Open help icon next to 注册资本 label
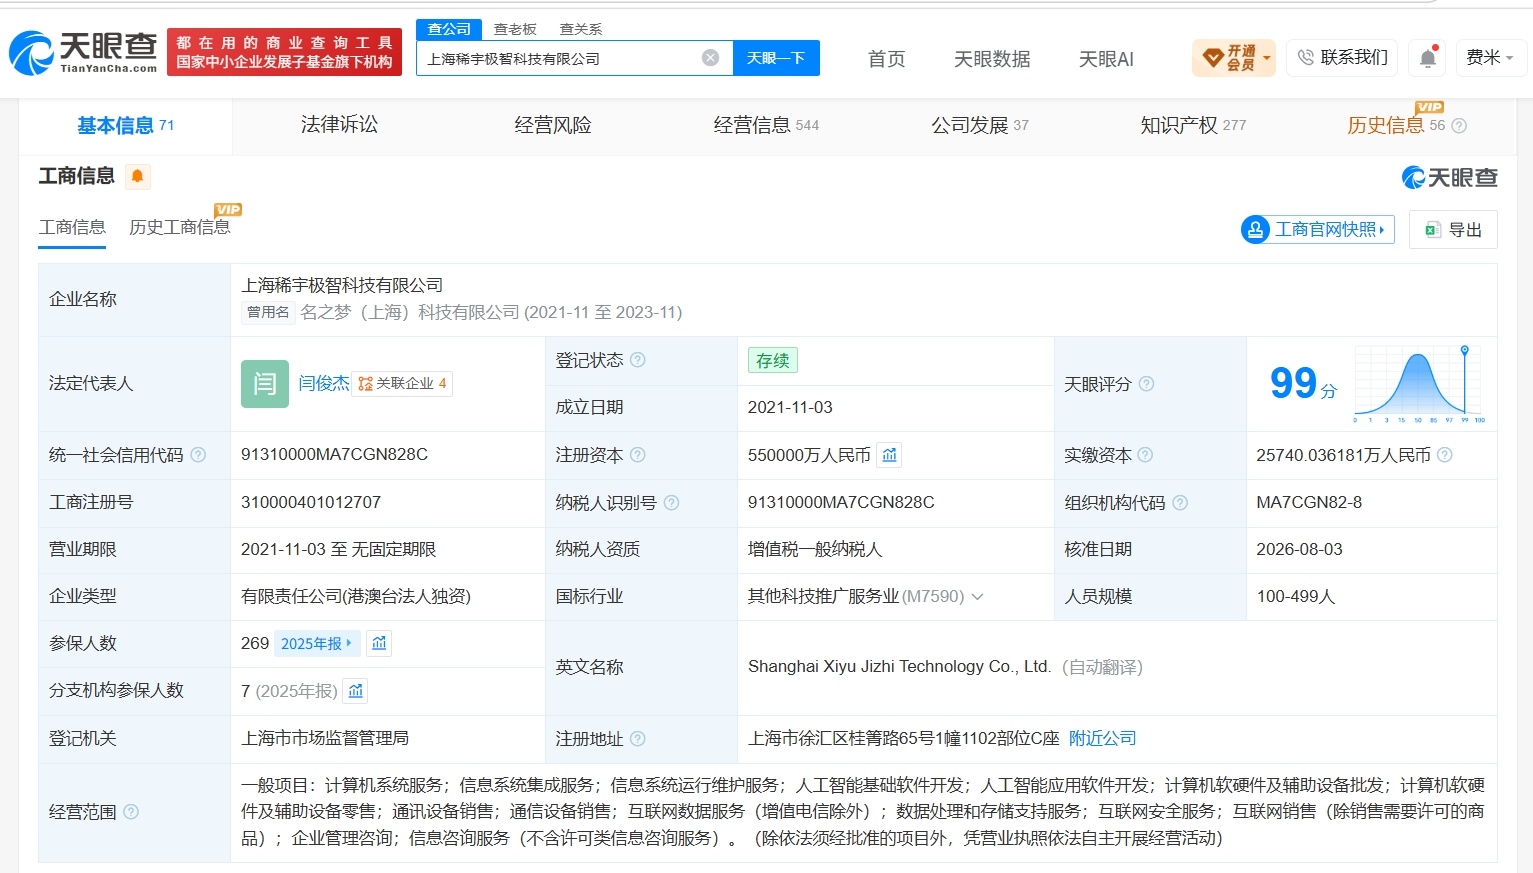Screen dimensions: 1533x873 coord(638,455)
